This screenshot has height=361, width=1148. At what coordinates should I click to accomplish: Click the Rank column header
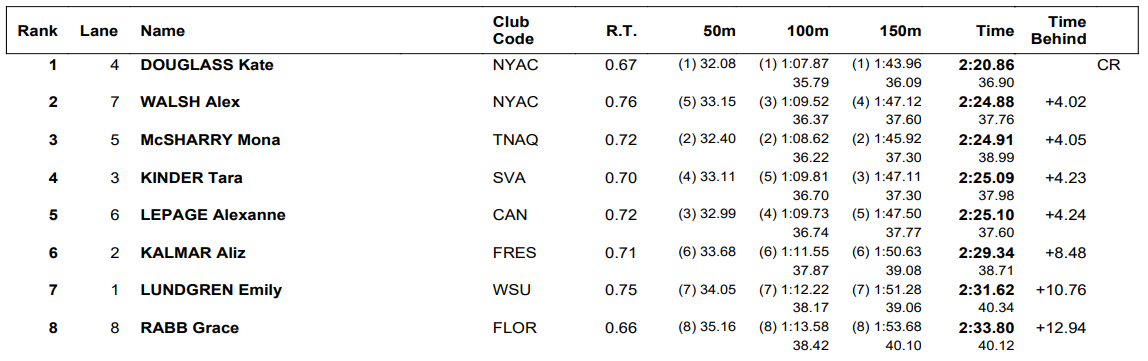[33, 31]
